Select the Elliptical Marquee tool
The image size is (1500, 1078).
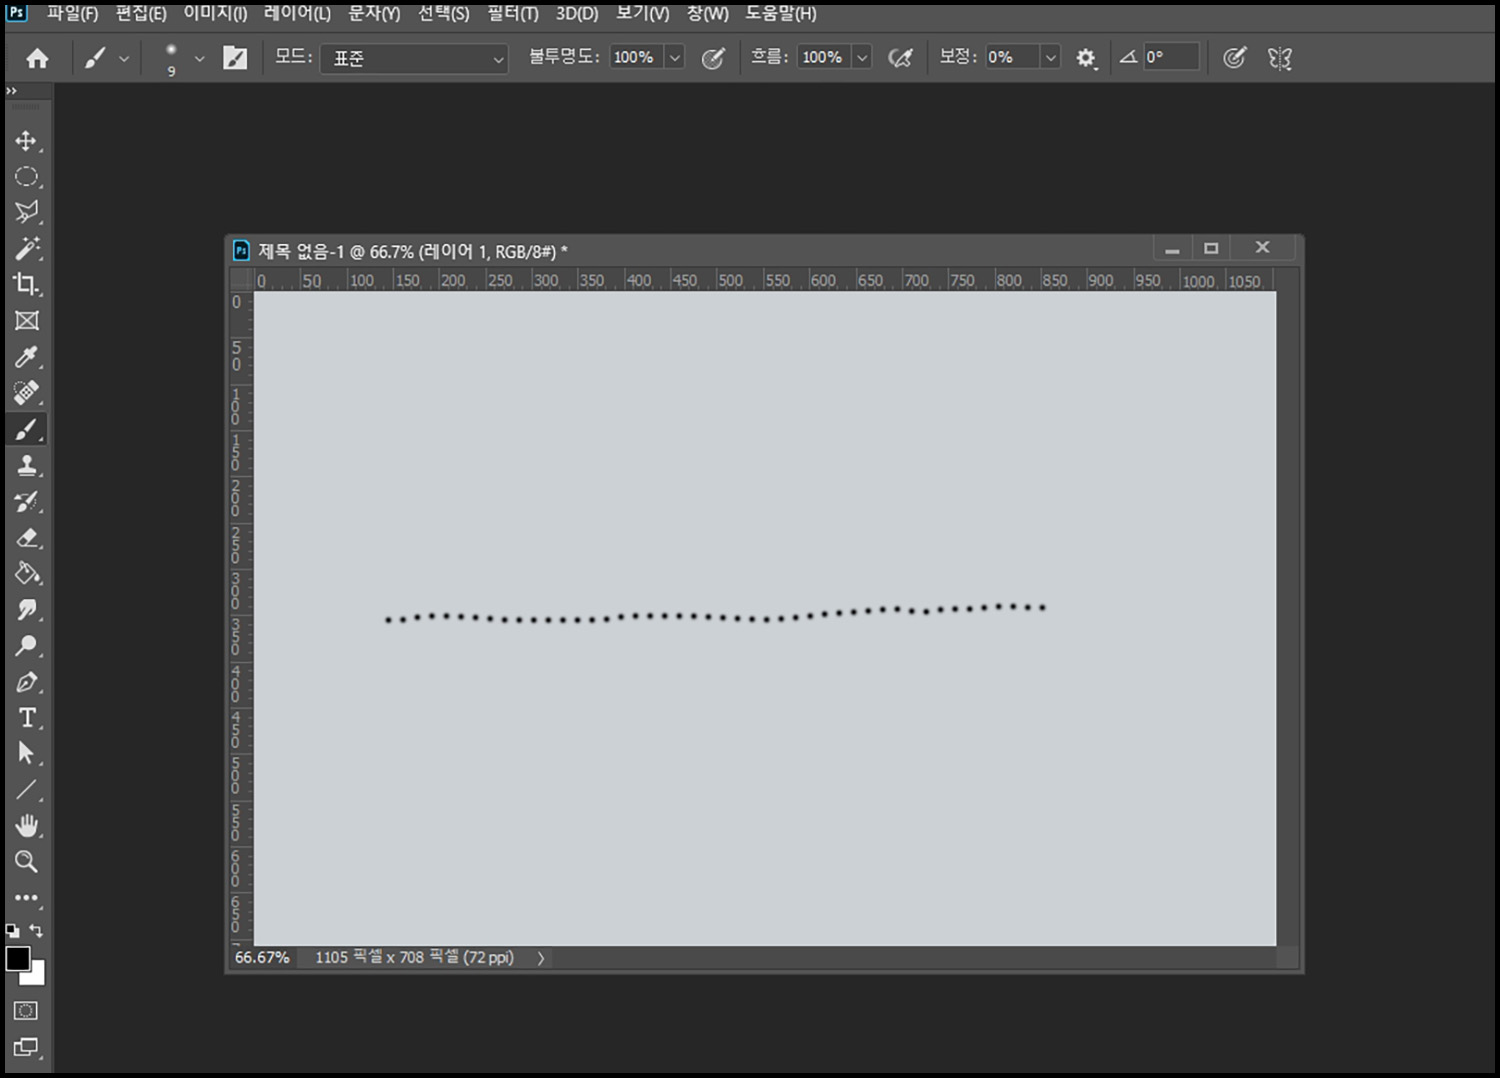pyautogui.click(x=26, y=177)
